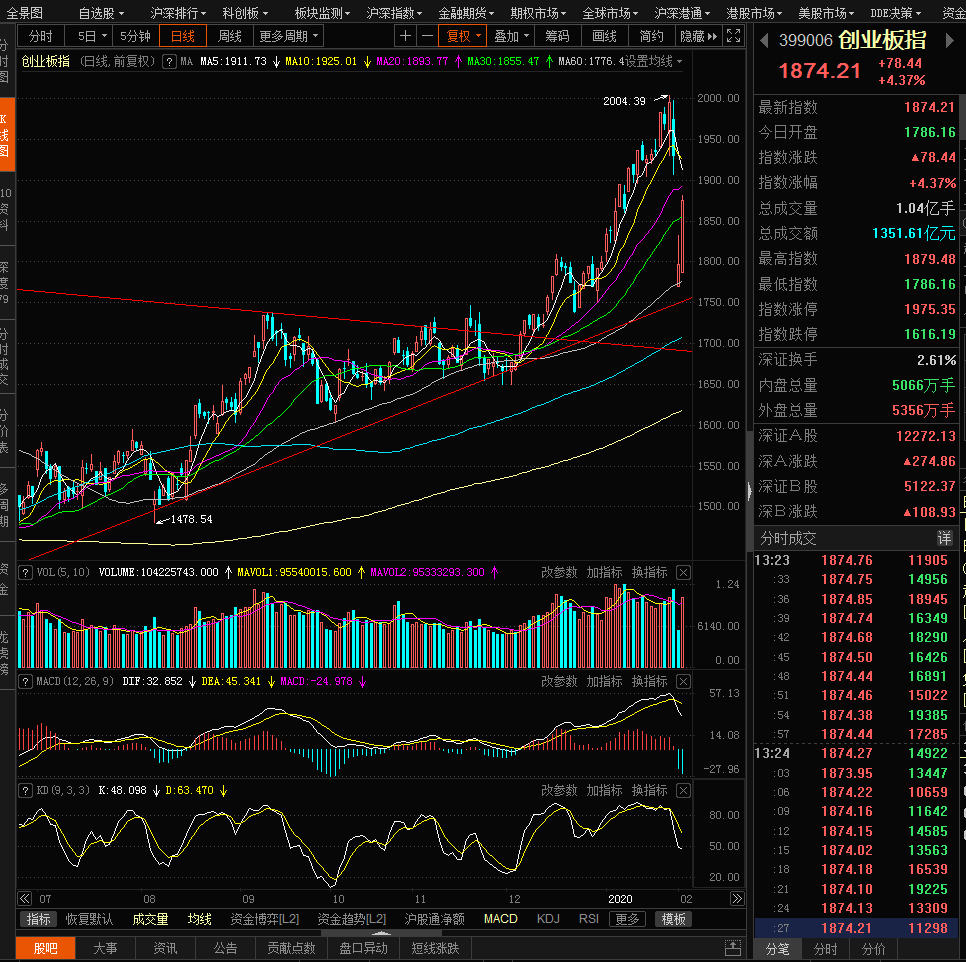Toggle fullscreen chart icon
Viewport: 966px width, 962px height.
pos(733,36)
